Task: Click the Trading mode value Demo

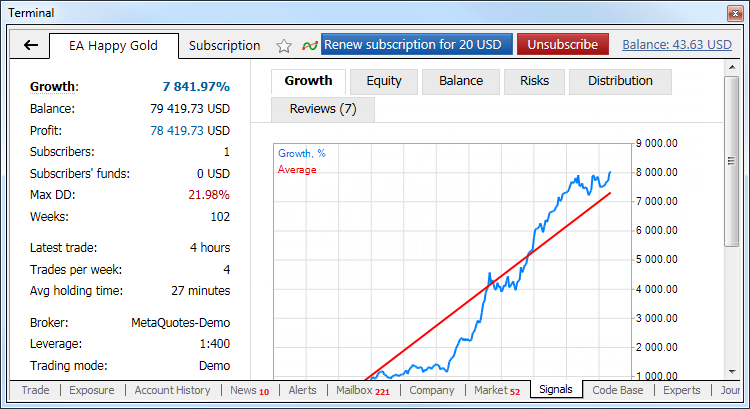Action: (215, 366)
